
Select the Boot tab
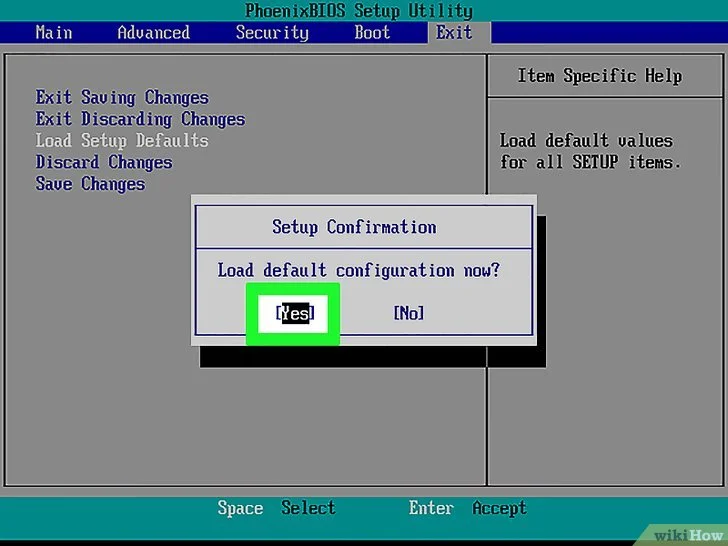coord(372,32)
